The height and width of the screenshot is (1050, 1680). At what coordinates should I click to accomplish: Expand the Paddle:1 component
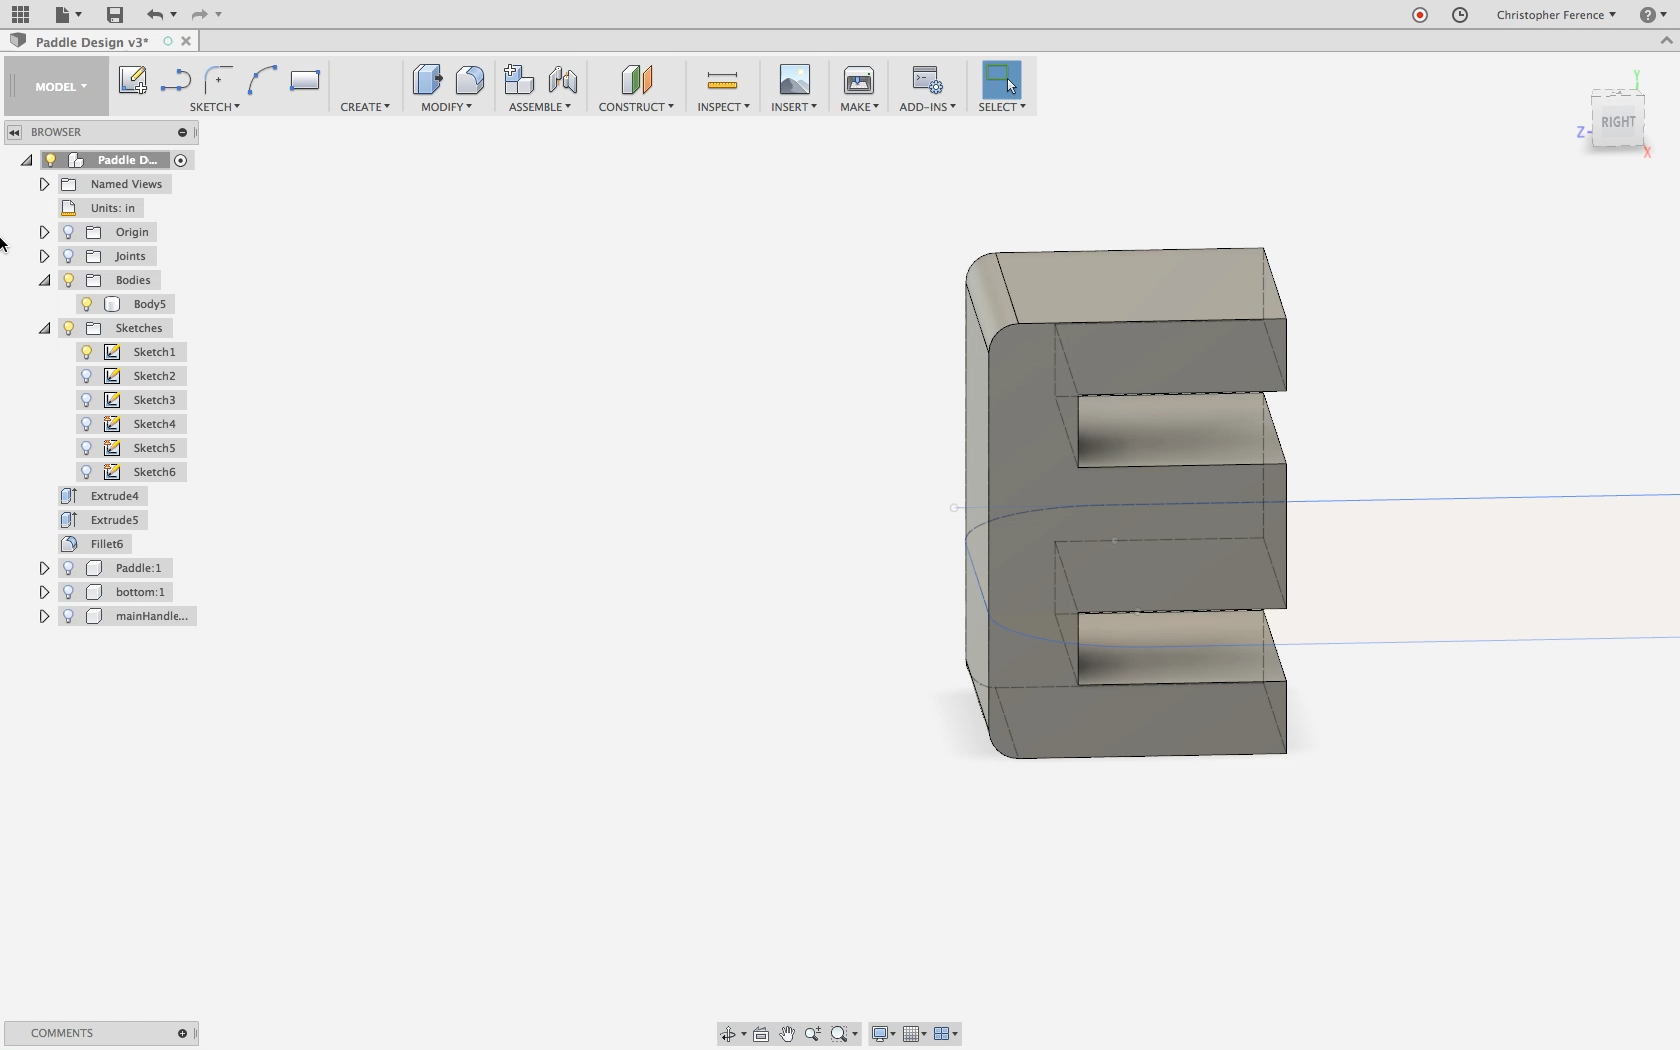pos(43,567)
